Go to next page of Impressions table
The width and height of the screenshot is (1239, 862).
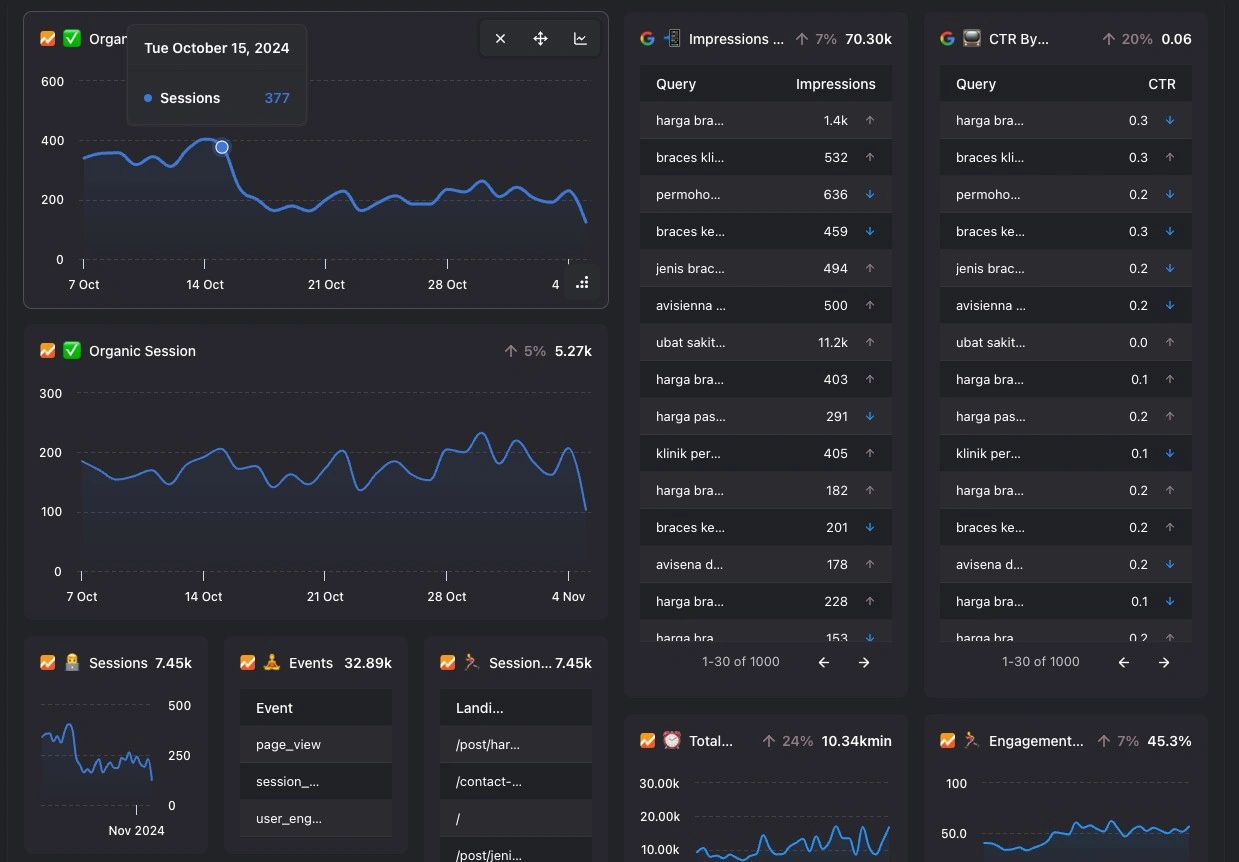pyautogui.click(x=864, y=662)
